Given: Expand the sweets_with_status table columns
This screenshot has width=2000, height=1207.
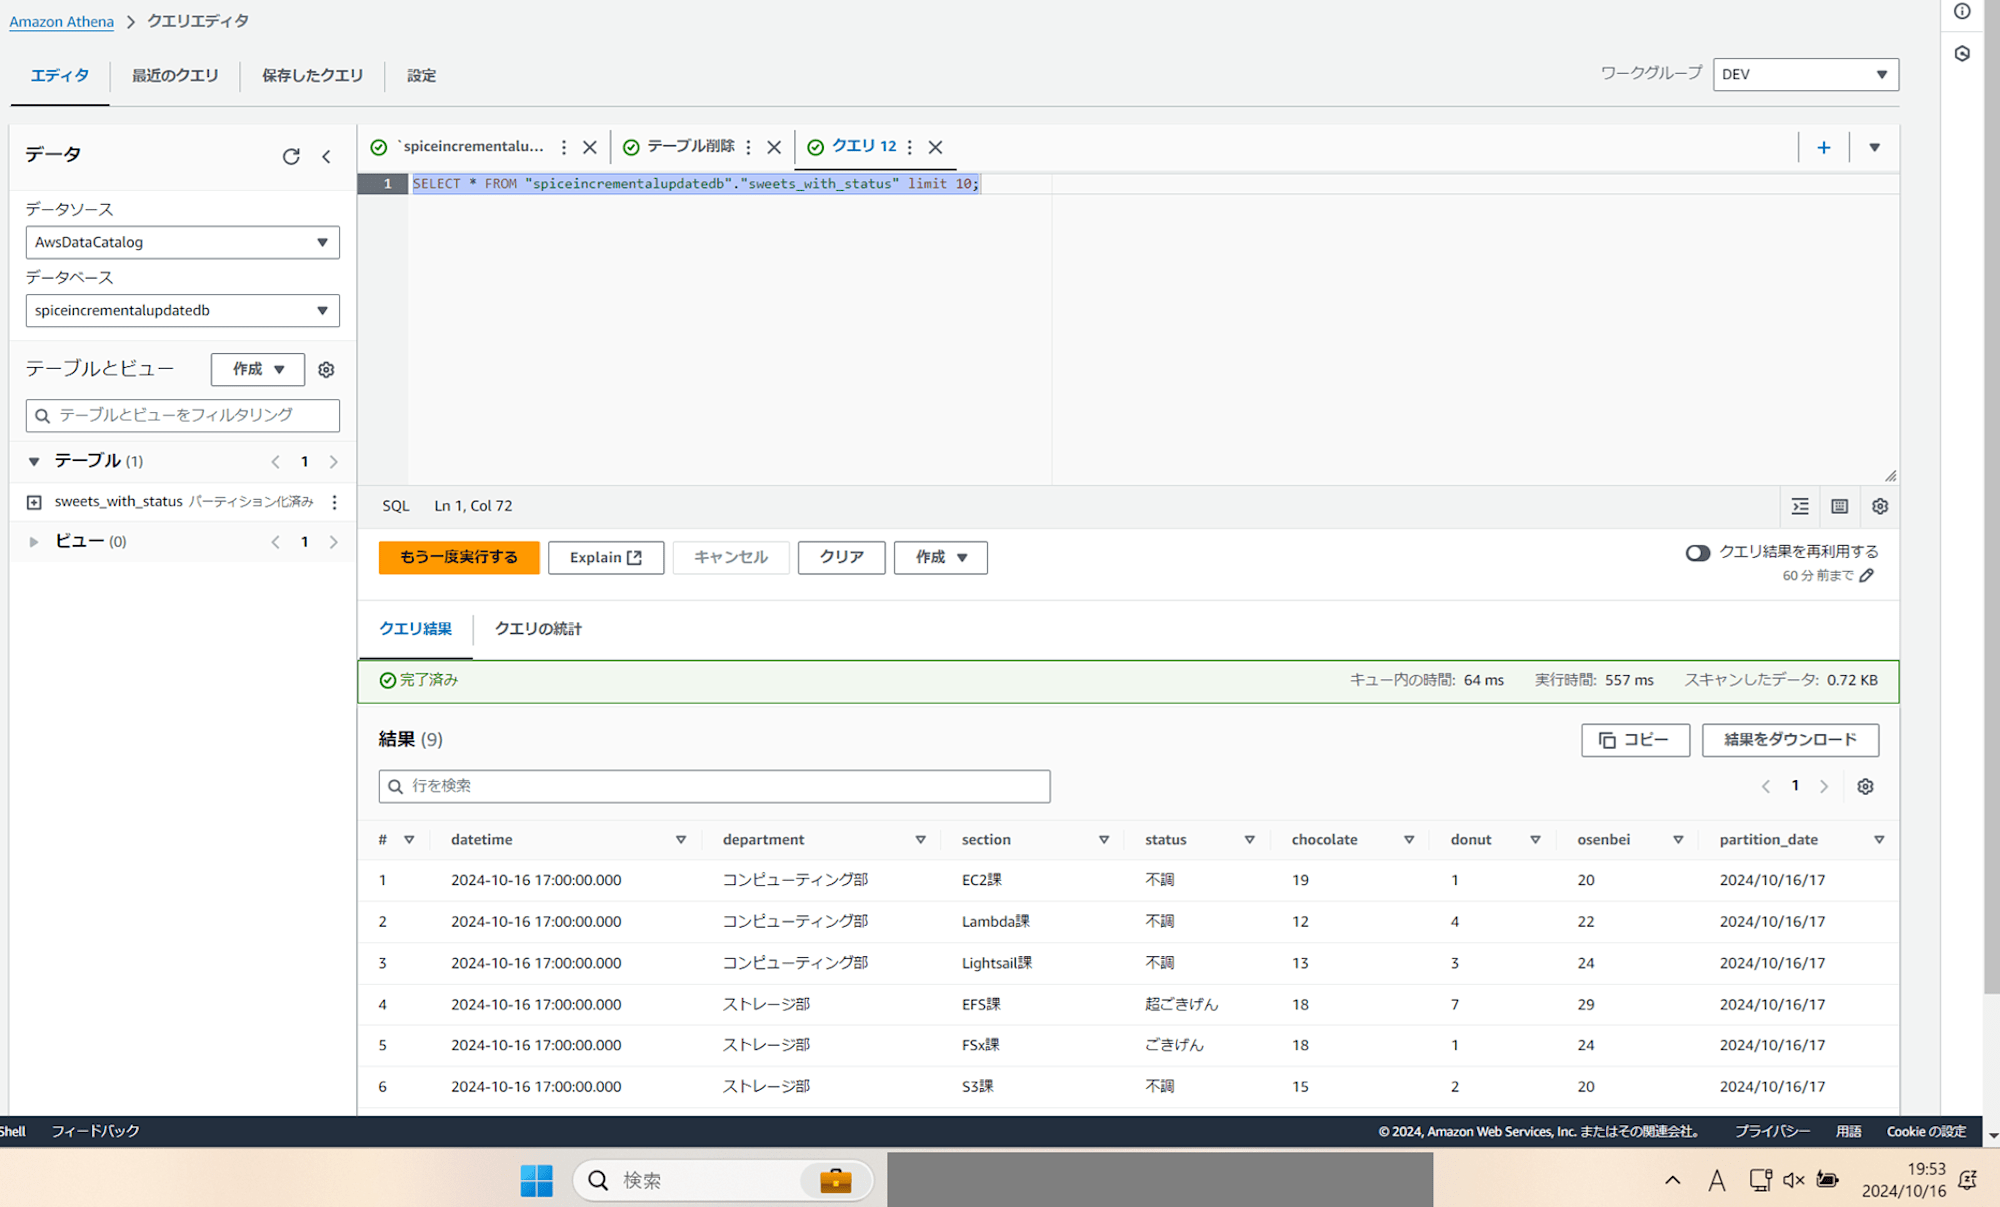Looking at the screenshot, I should click(x=34, y=502).
